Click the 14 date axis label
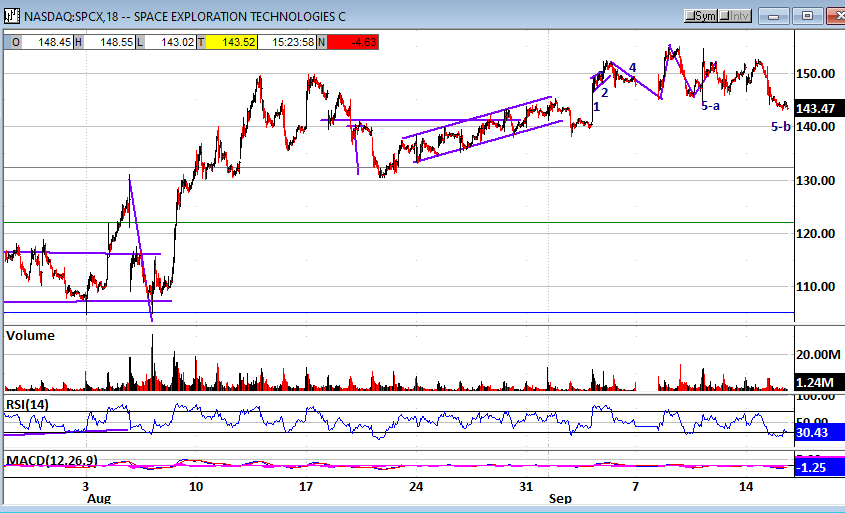The height and width of the screenshot is (513, 845). click(746, 487)
